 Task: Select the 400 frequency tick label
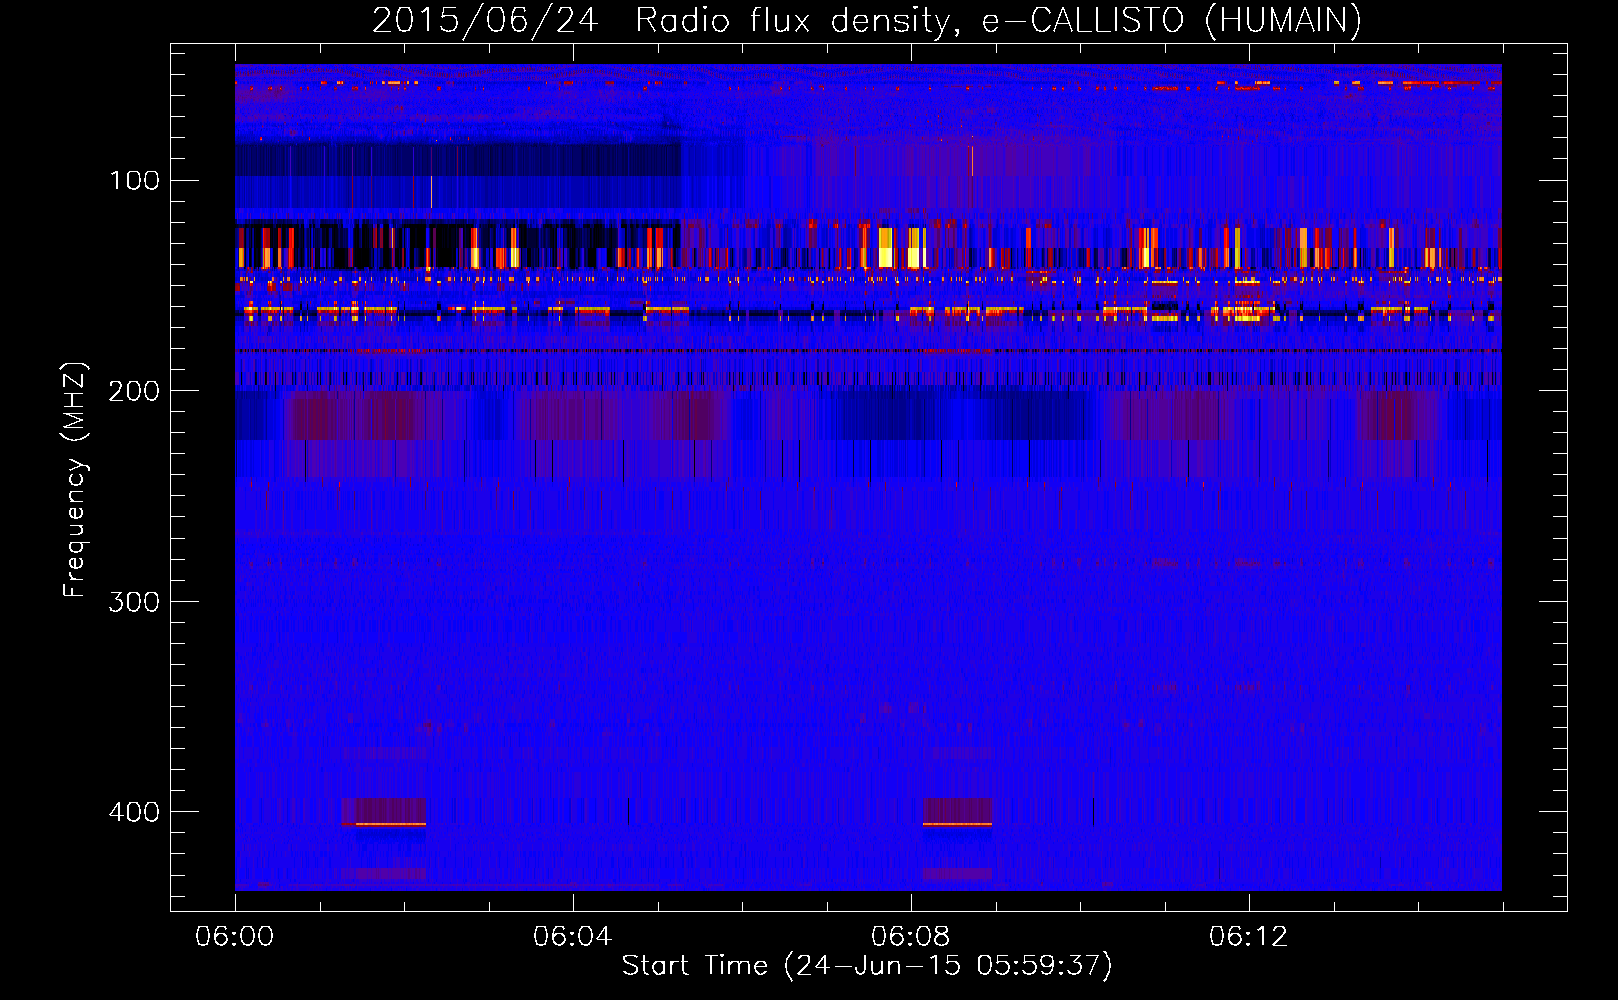point(134,812)
